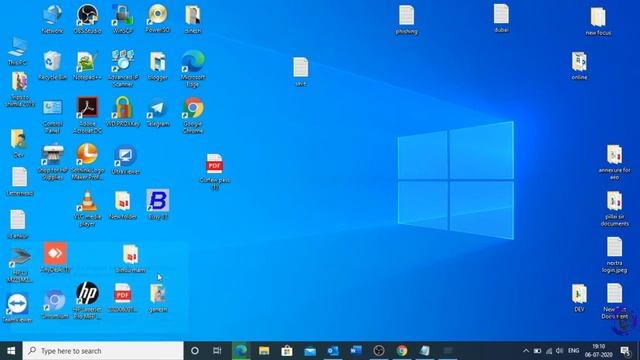Viewport: 640px width, 360px height.
Task: Open the phishing text file
Action: click(407, 20)
